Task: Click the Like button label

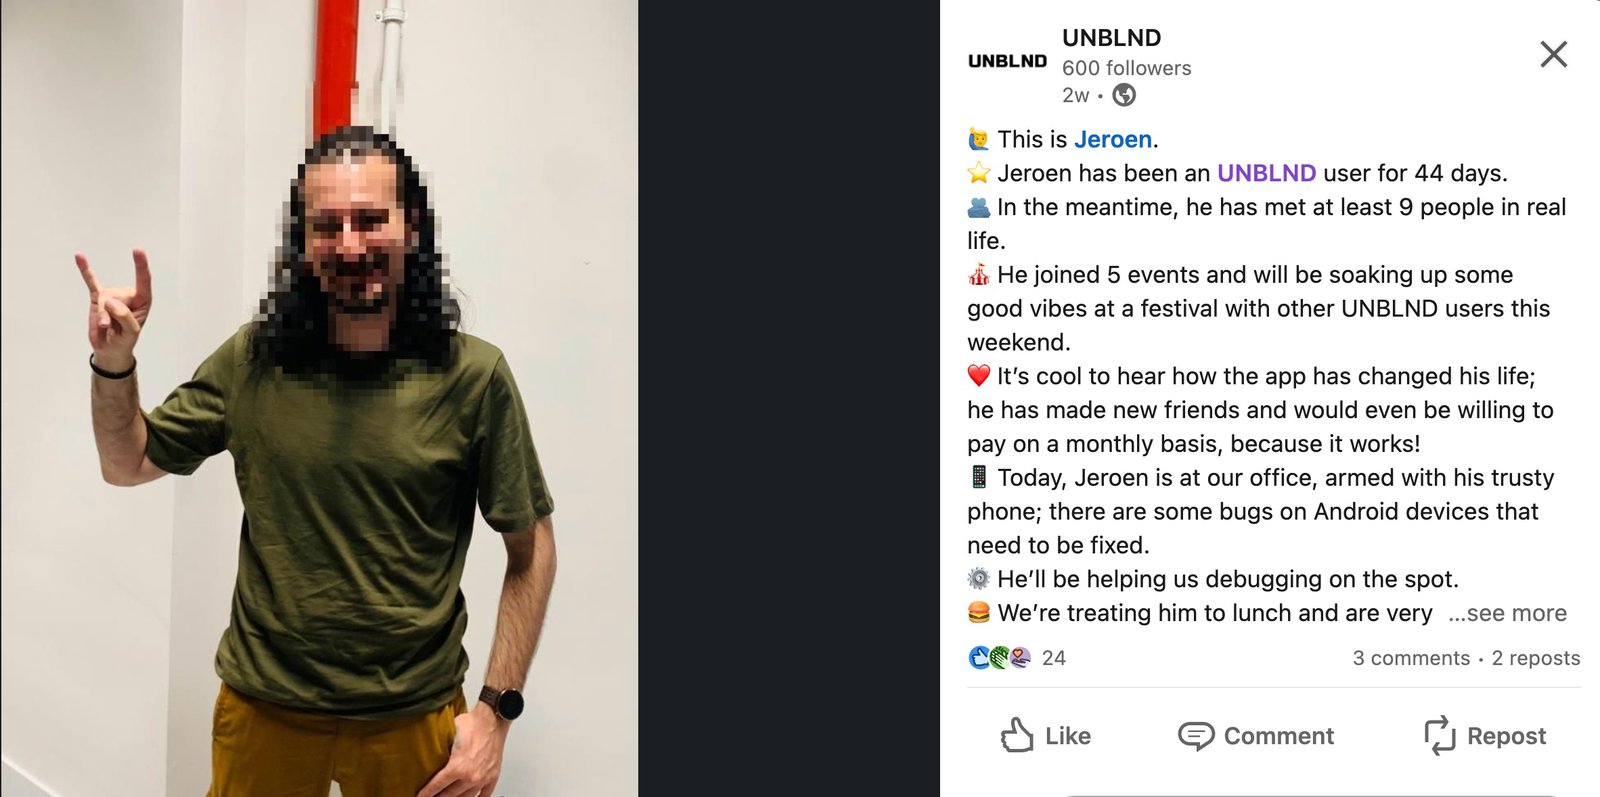Action: [1068, 736]
